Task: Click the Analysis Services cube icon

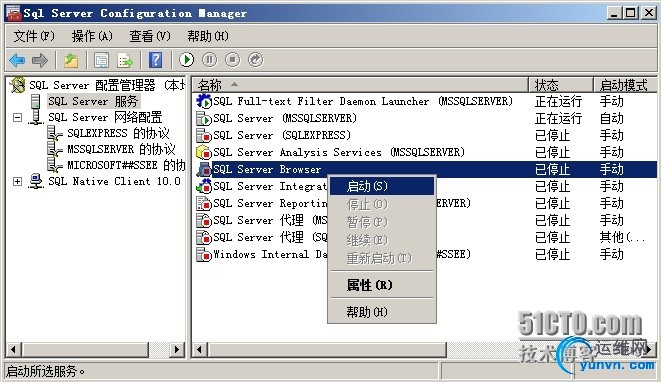Action: tap(204, 152)
